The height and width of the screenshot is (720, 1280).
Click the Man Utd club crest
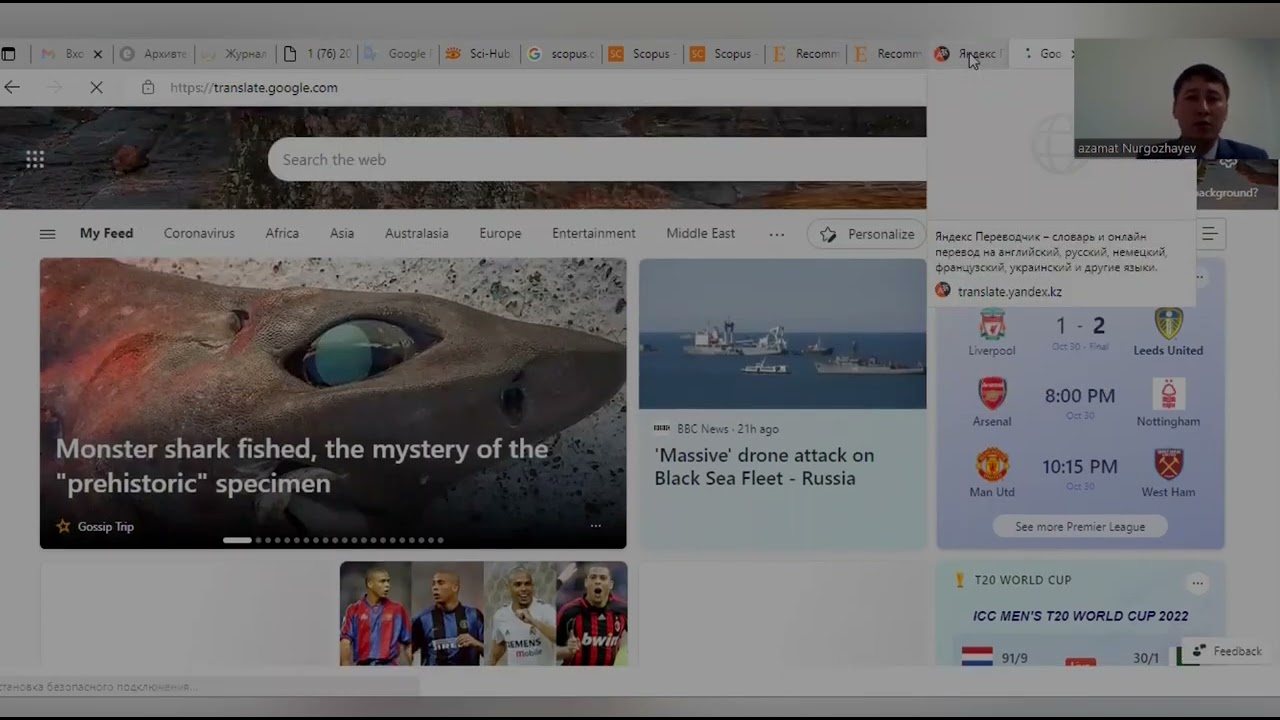[992, 465]
